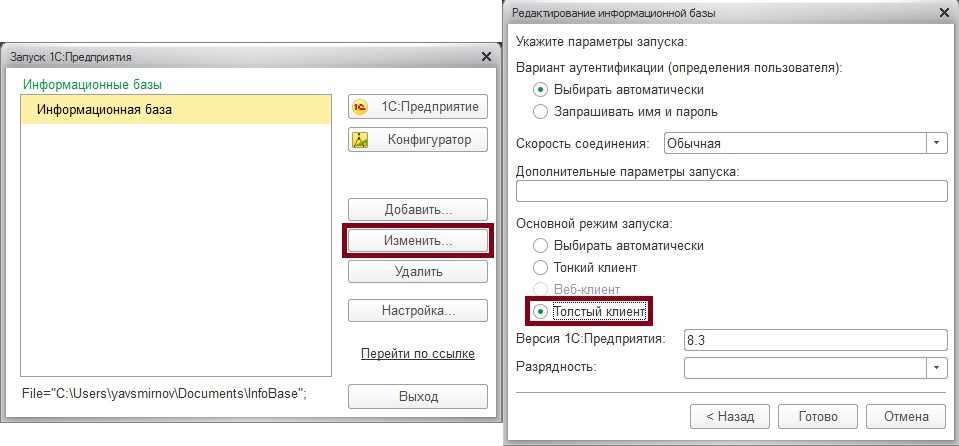The height and width of the screenshot is (446, 959).
Task: Launch 1С:Предприятие button with logo
Action: [418, 107]
